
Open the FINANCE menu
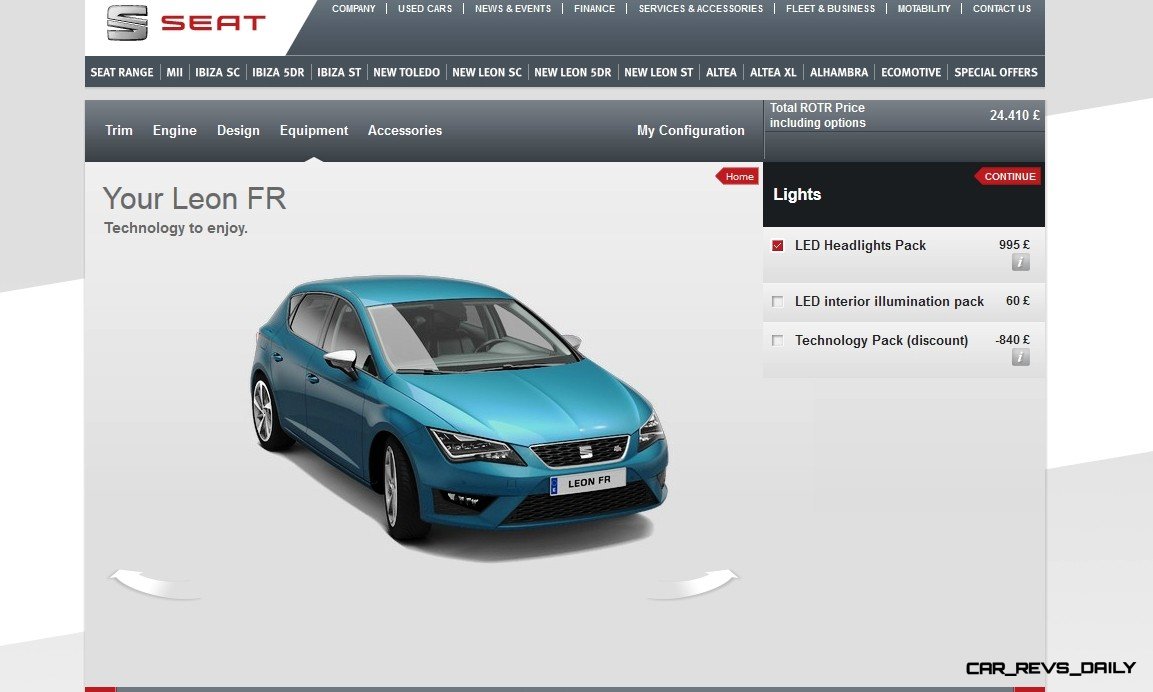tap(594, 9)
